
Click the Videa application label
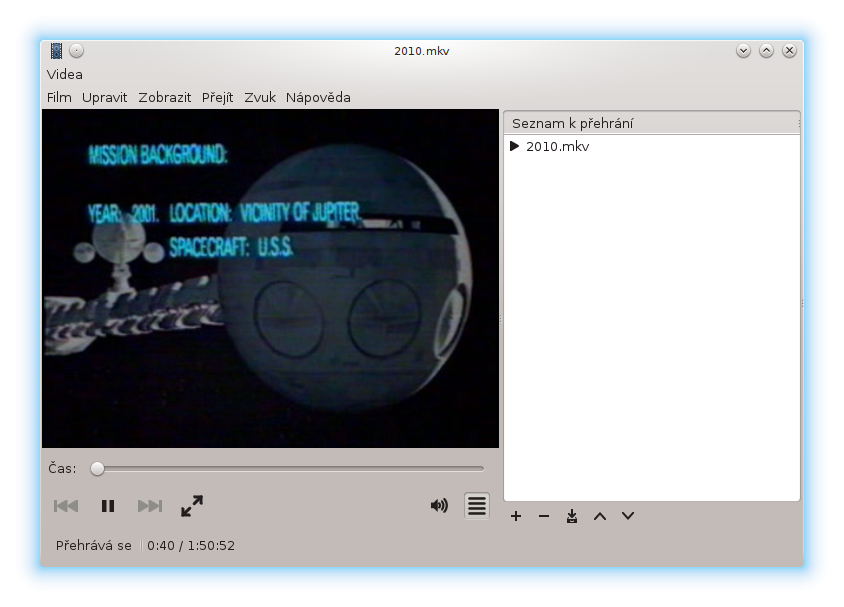[x=65, y=74]
